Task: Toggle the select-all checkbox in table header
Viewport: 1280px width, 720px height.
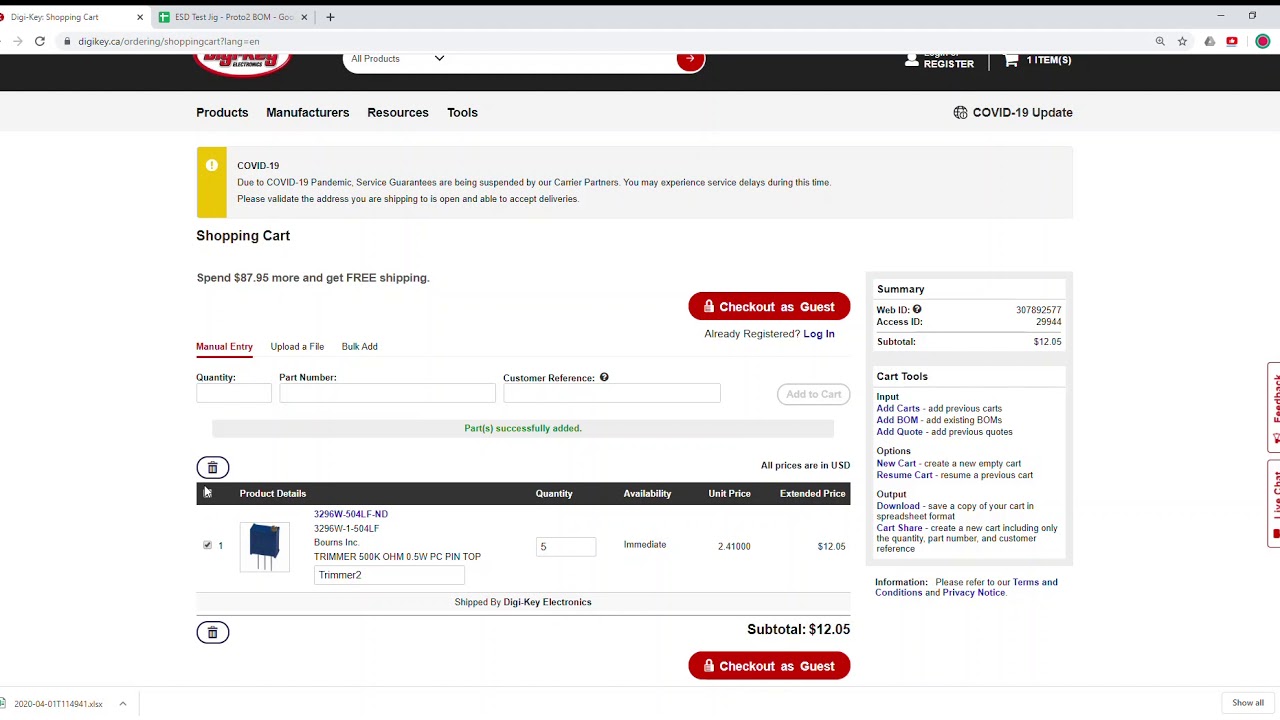Action: tap(207, 493)
